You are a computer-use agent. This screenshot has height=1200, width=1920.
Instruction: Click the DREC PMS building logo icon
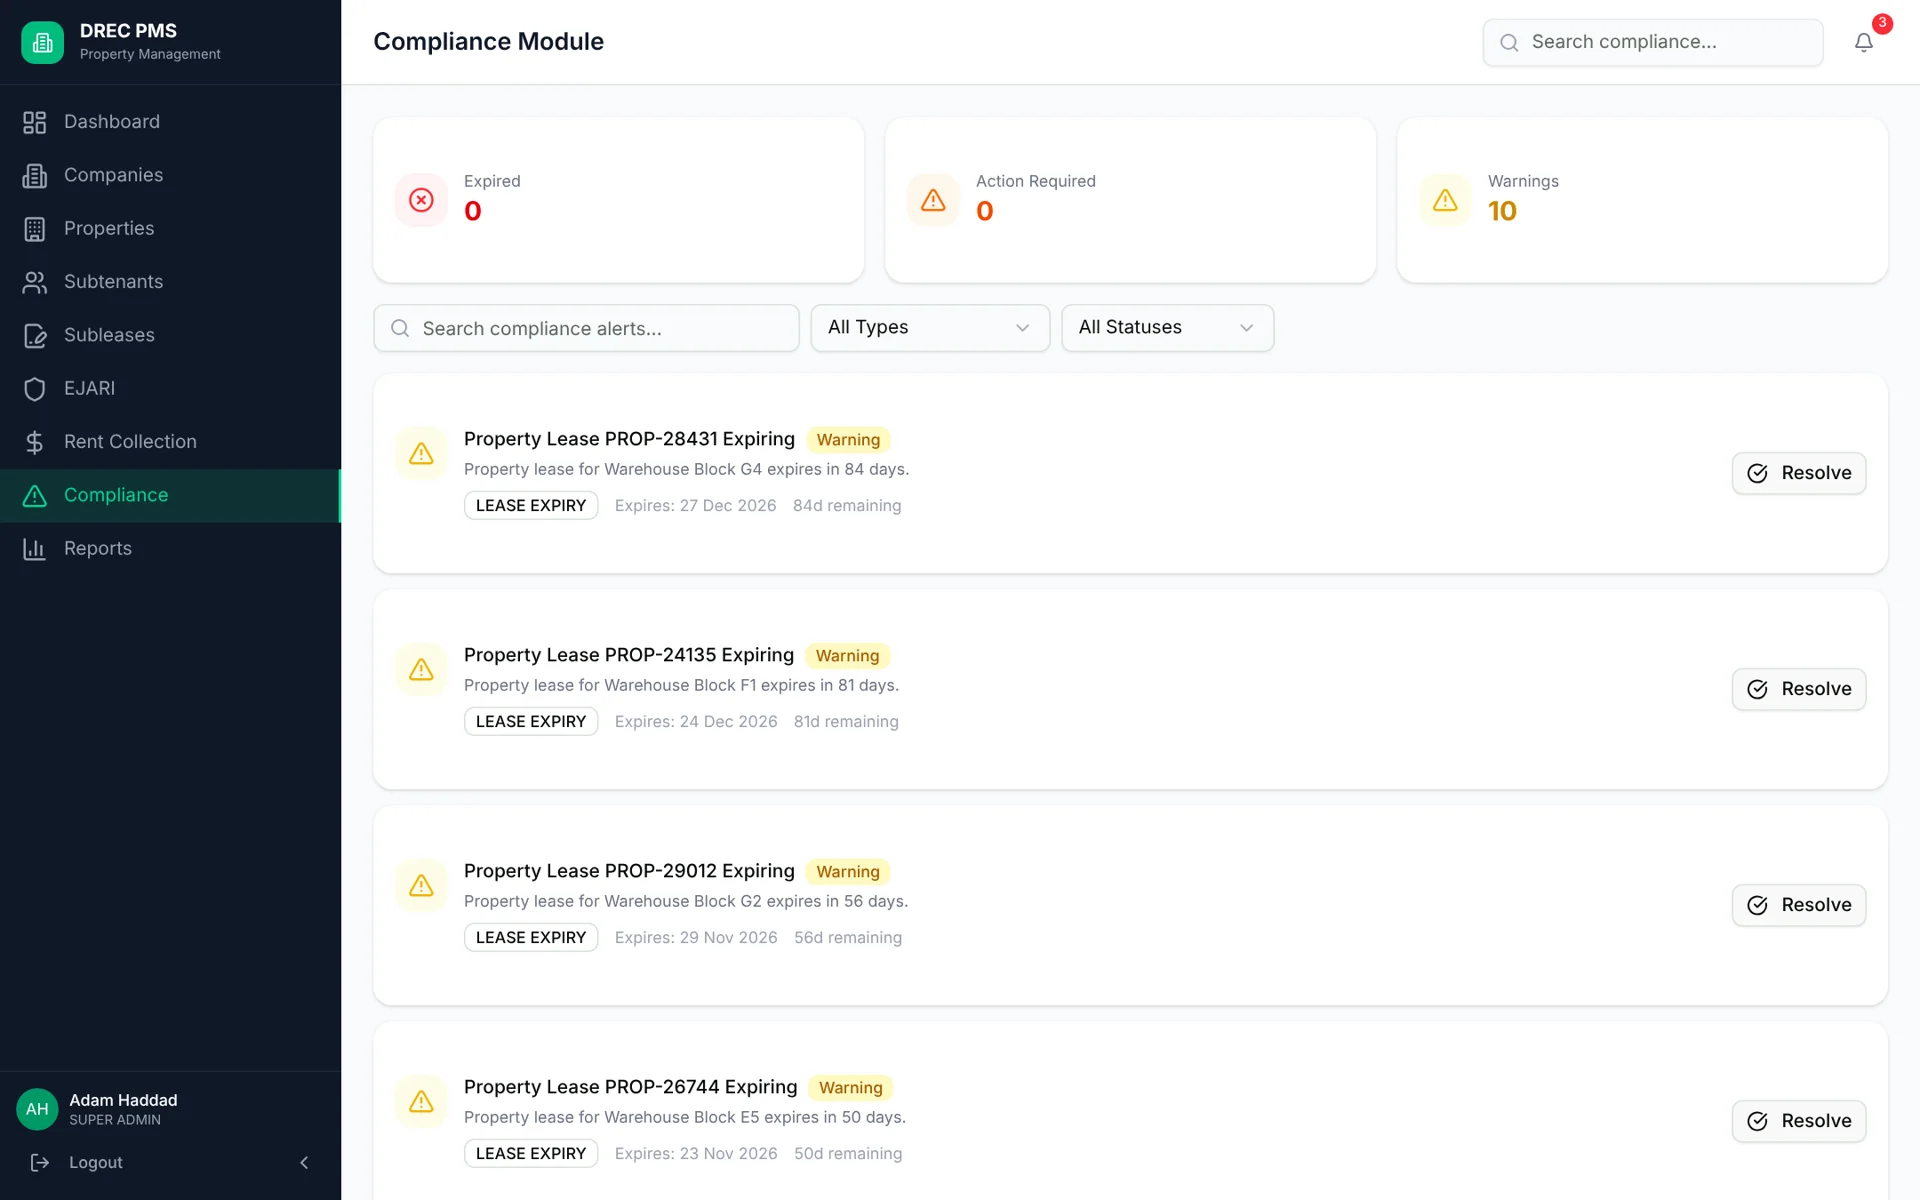pyautogui.click(x=42, y=42)
